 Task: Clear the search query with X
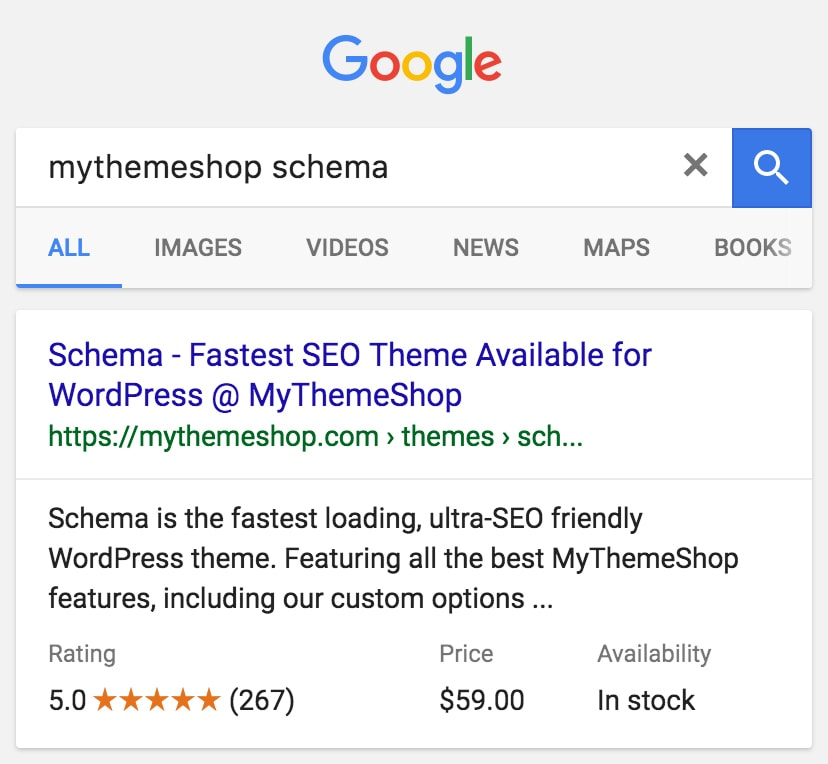[695, 165]
